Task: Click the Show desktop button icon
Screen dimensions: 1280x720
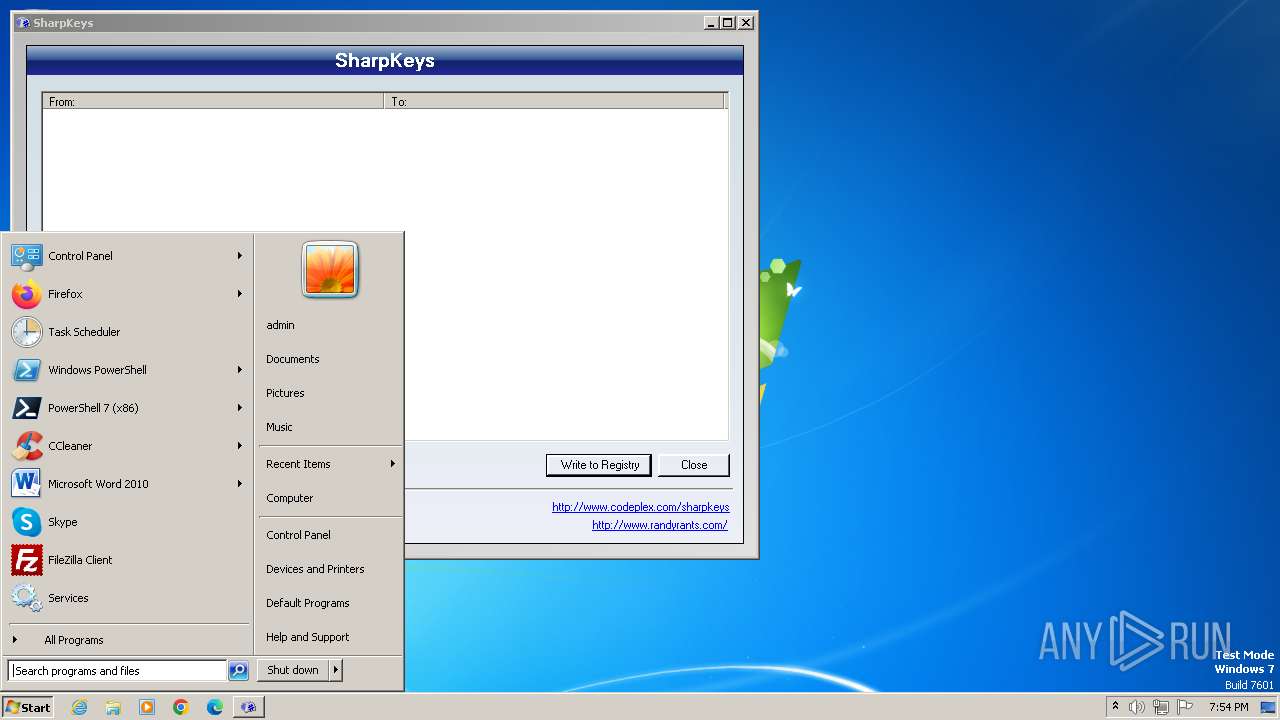Action: click(x=1268, y=707)
